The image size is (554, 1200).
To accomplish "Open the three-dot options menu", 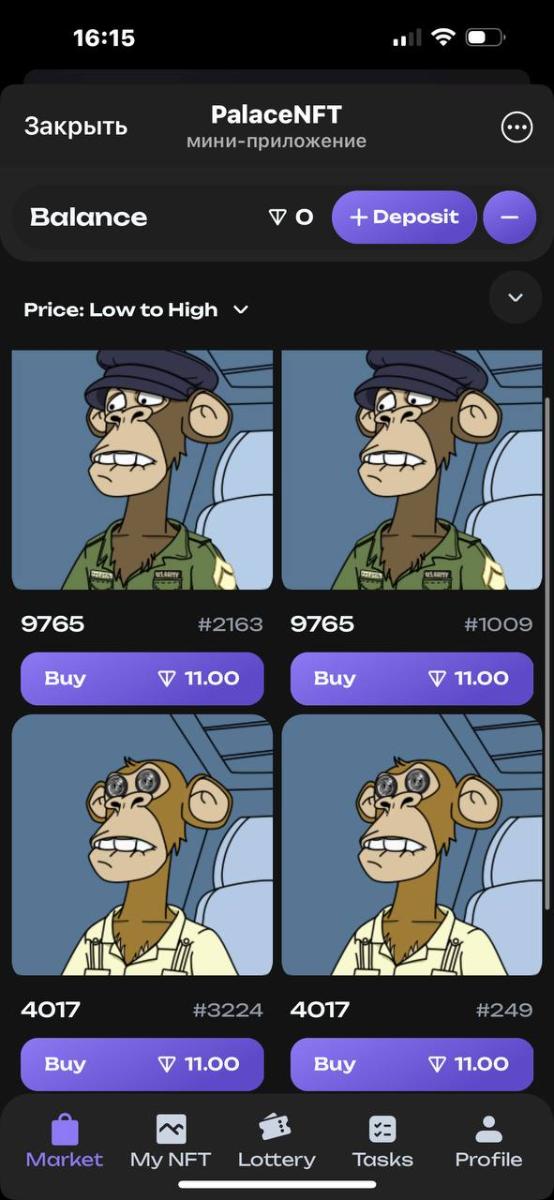I will click(516, 127).
